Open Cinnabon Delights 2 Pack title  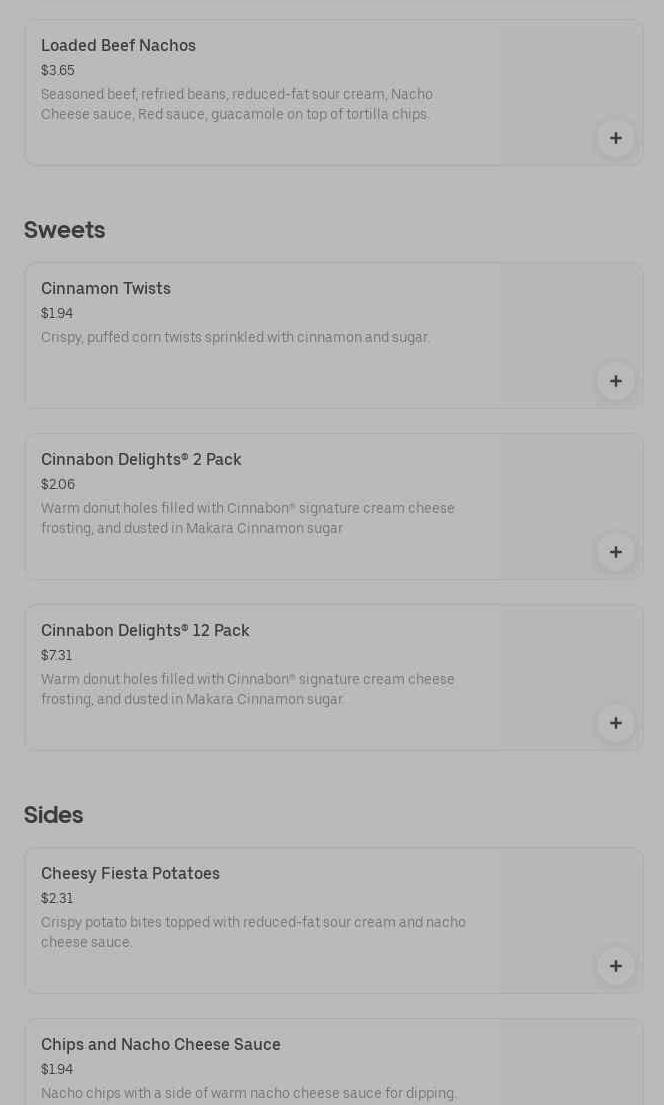pyautogui.click(x=141, y=460)
